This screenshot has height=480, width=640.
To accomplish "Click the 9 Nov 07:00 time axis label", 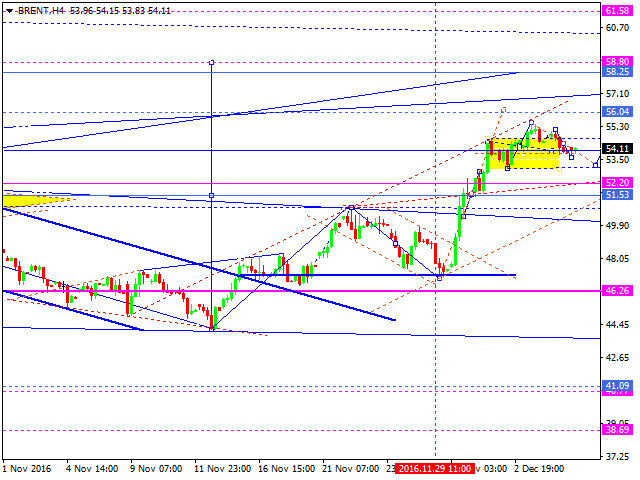I will pos(156,469).
